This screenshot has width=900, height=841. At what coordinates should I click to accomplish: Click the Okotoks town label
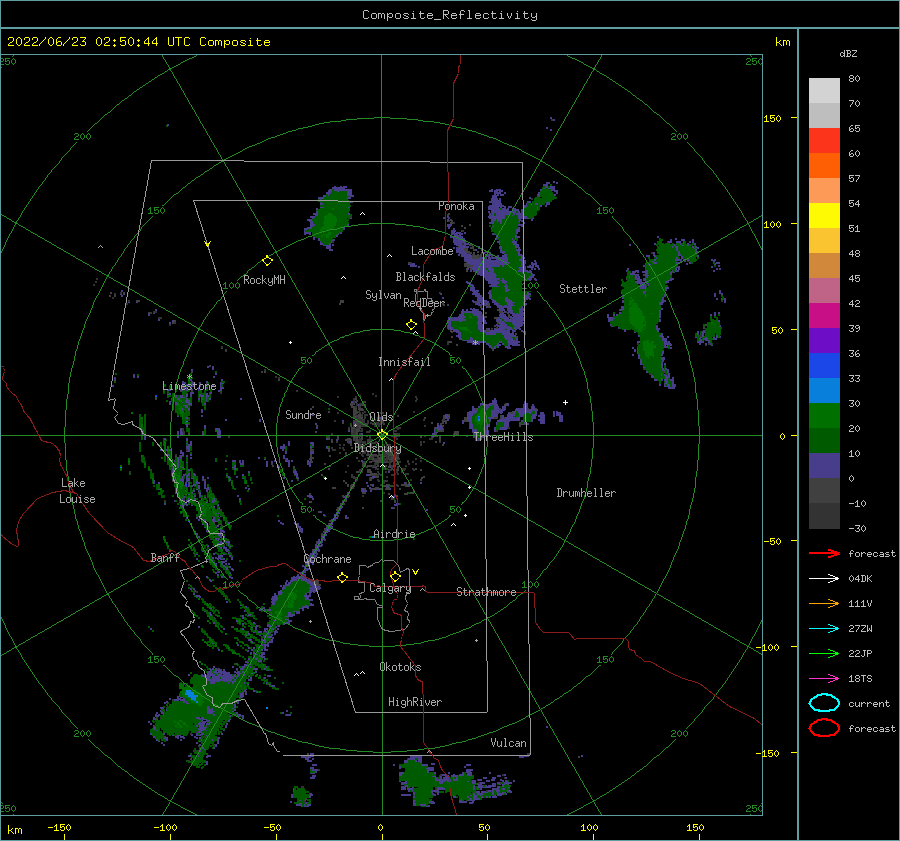pyautogui.click(x=400, y=667)
